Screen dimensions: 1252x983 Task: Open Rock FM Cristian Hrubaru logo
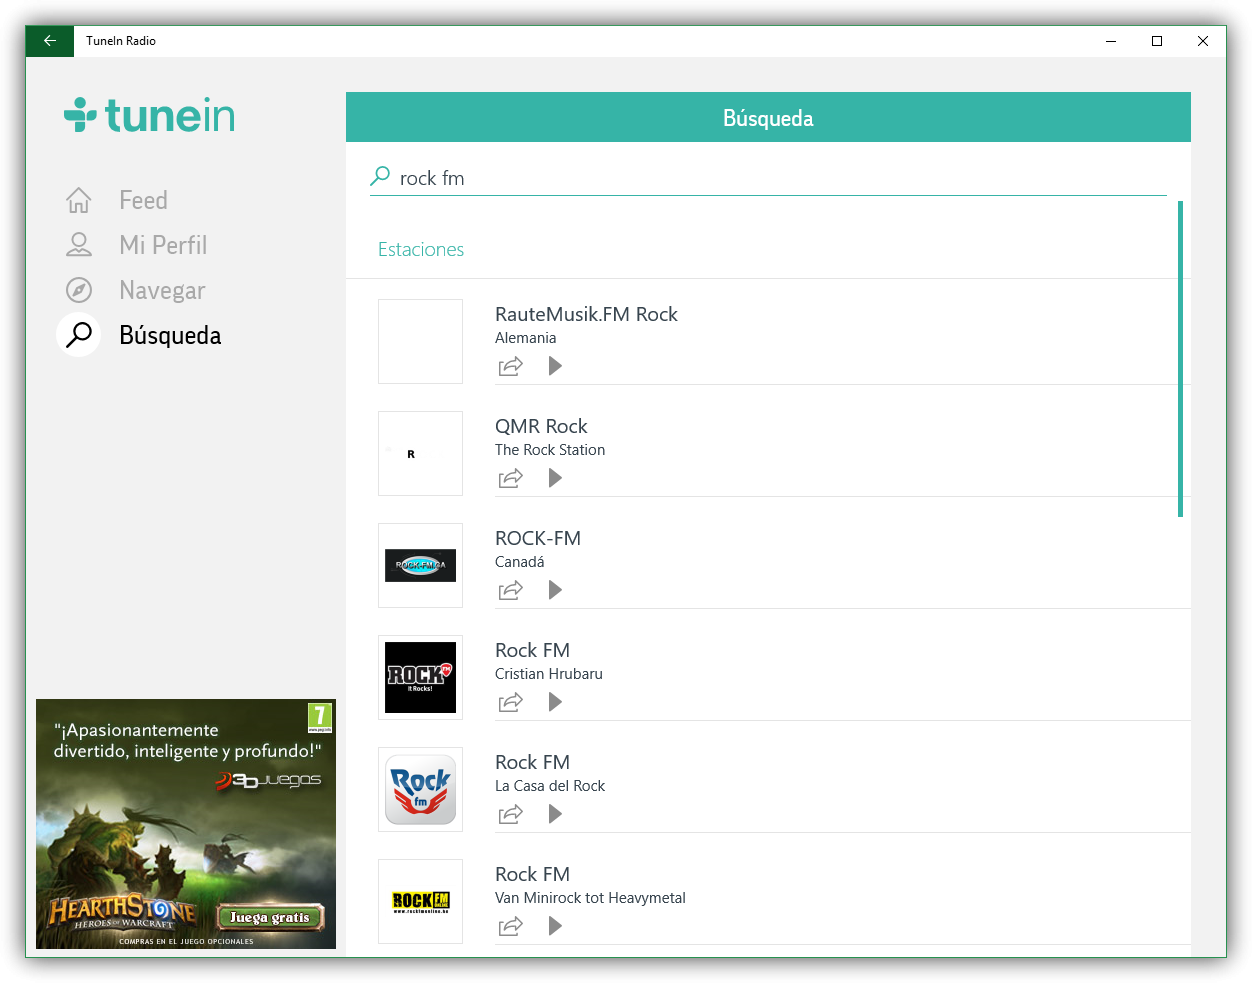420,677
